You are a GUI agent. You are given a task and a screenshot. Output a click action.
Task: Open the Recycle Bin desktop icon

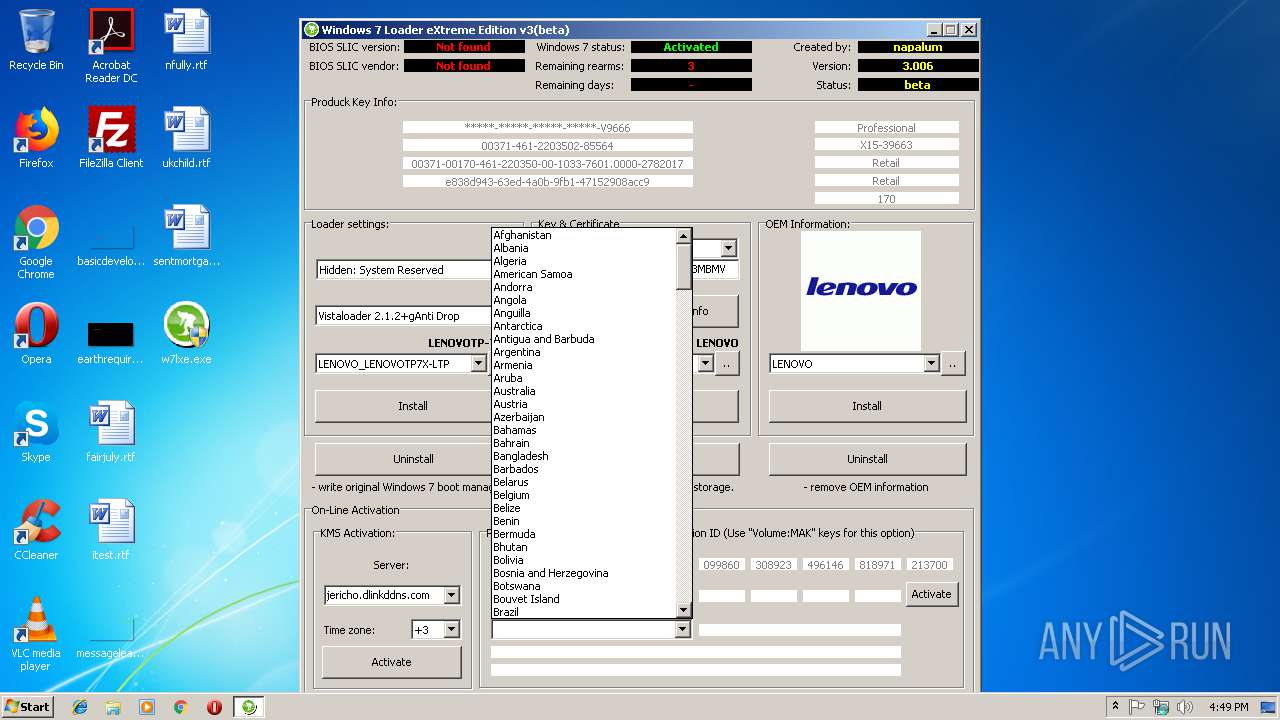[36, 40]
